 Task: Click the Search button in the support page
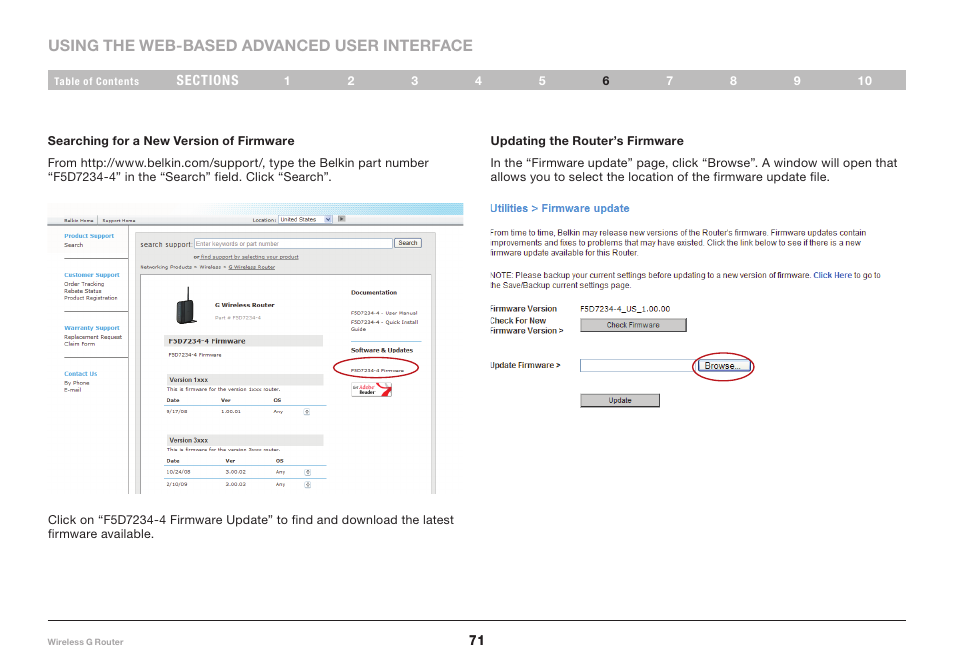[408, 243]
